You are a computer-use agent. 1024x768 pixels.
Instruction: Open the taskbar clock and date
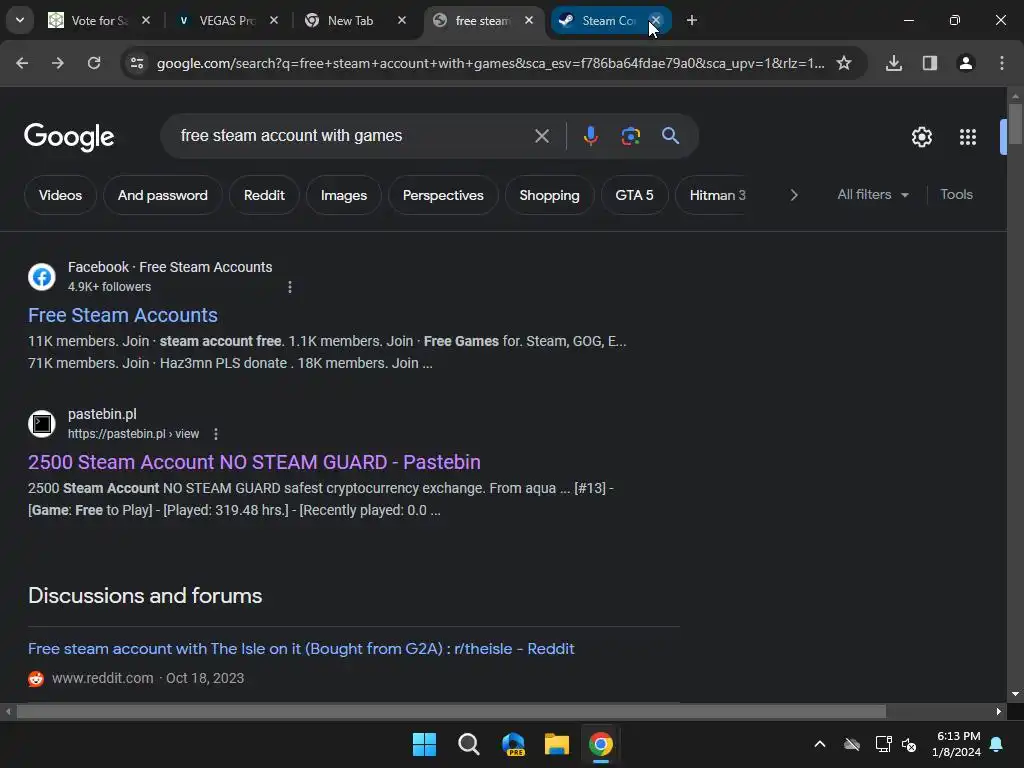(x=956, y=744)
